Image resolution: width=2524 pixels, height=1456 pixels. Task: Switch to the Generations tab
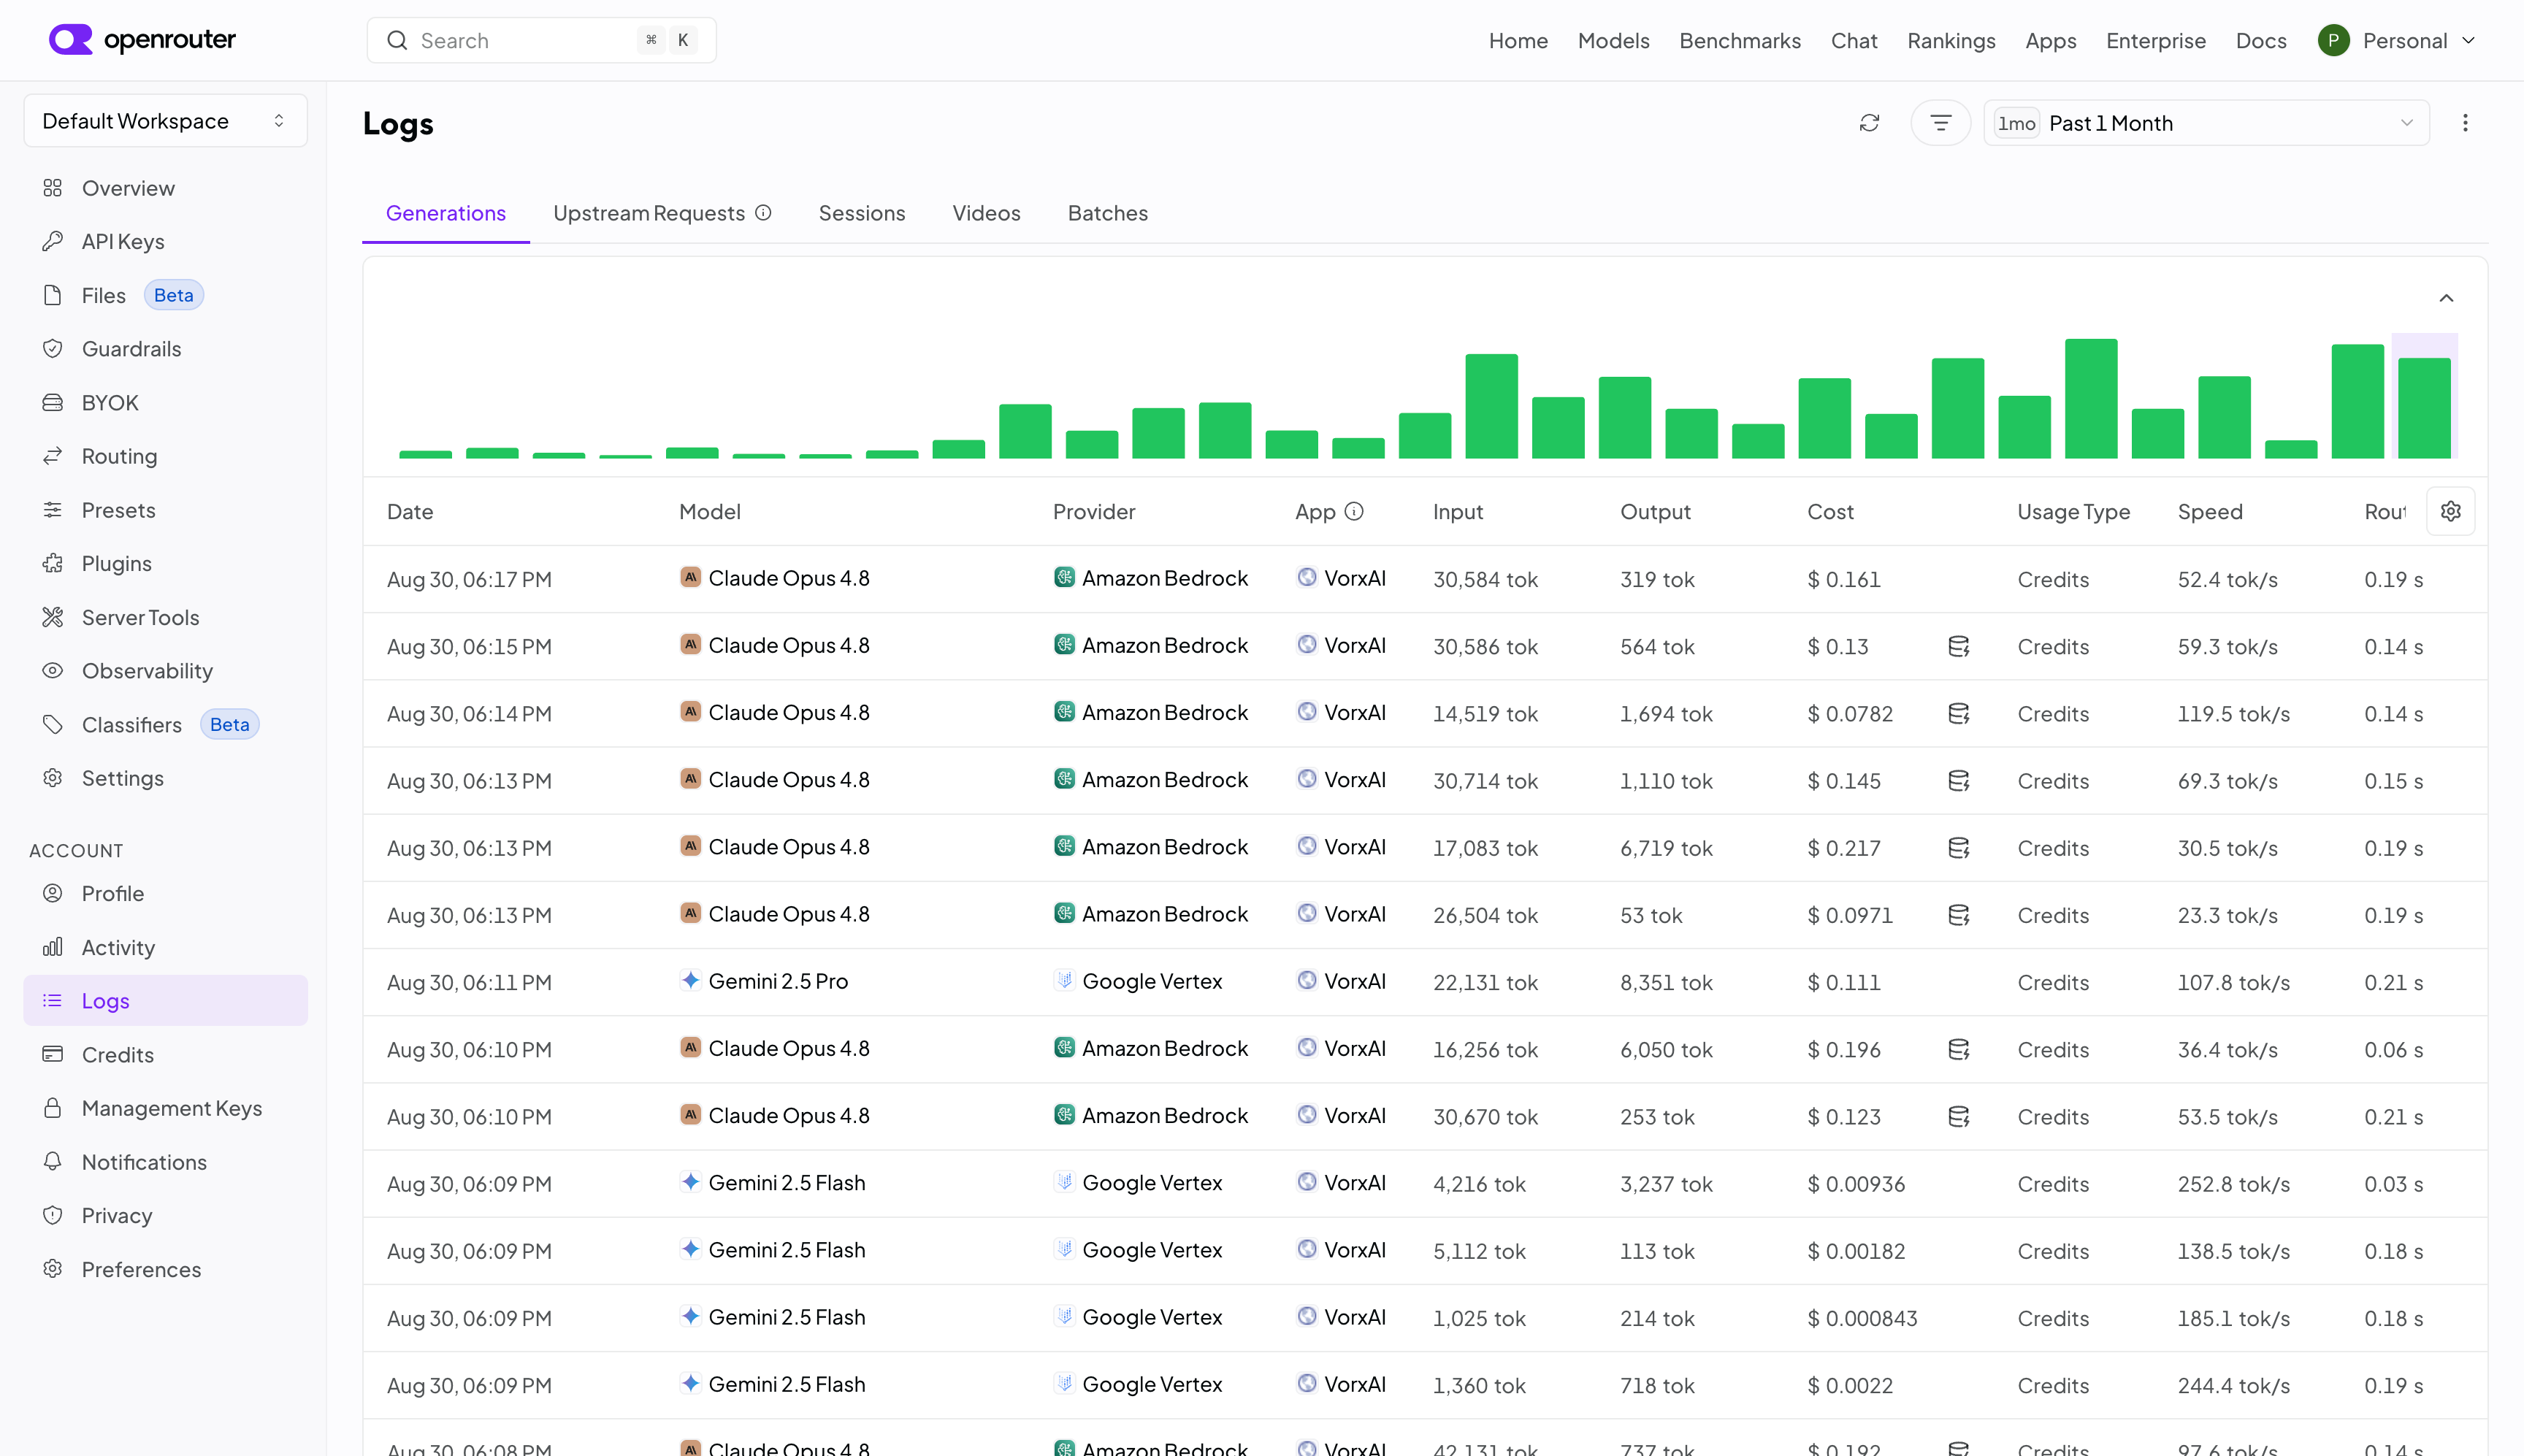(x=446, y=213)
